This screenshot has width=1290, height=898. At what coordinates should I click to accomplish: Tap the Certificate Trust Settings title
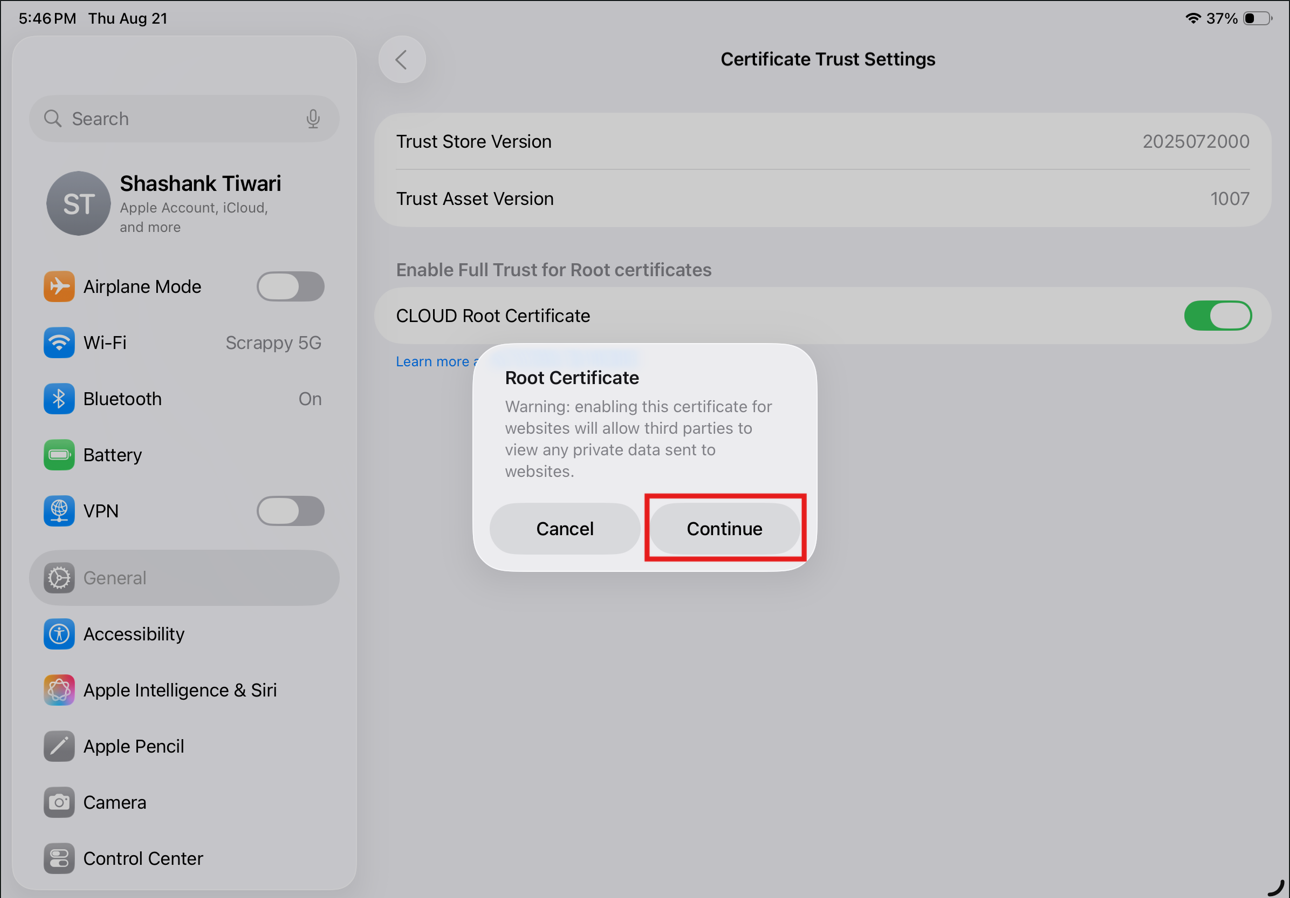(x=828, y=60)
